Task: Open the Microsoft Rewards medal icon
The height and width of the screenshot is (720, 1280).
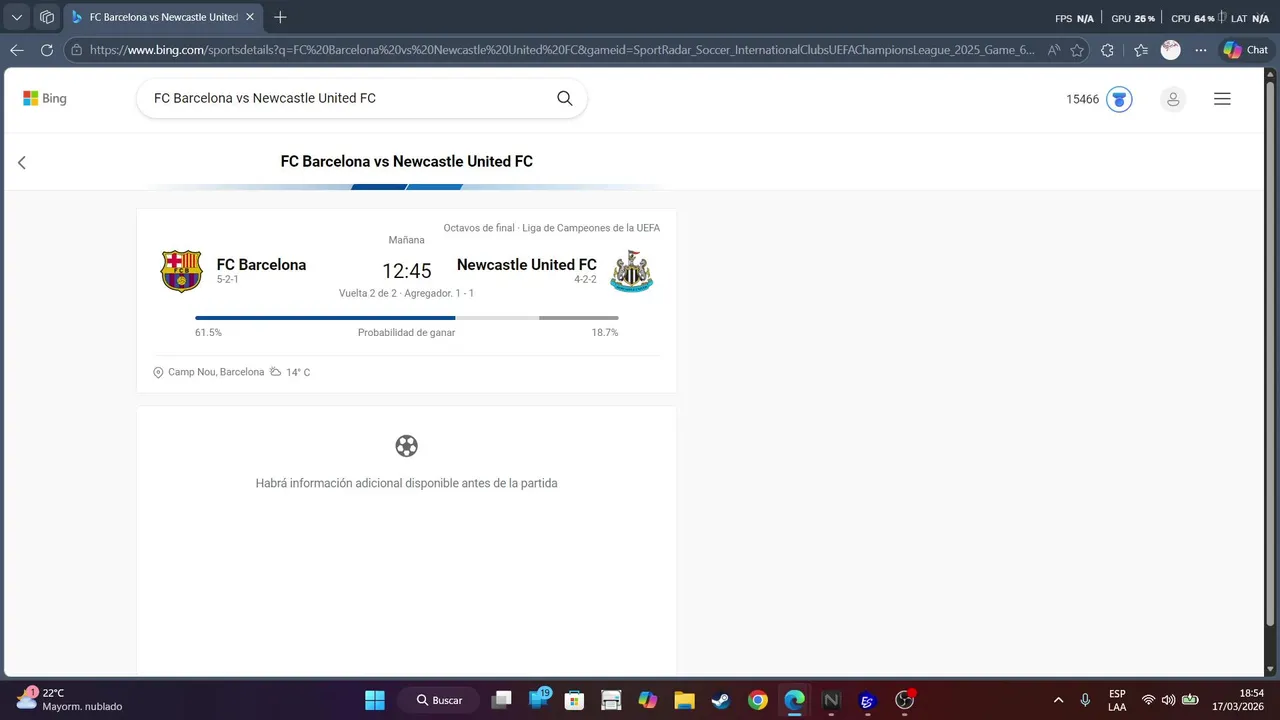Action: point(1119,99)
